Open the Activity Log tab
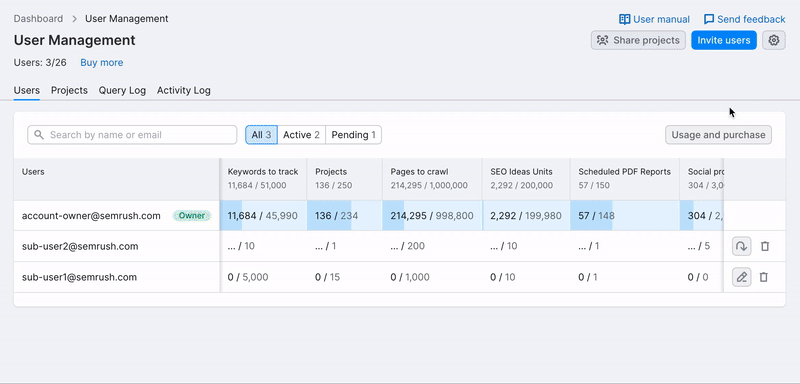This screenshot has width=800, height=384. [x=184, y=91]
